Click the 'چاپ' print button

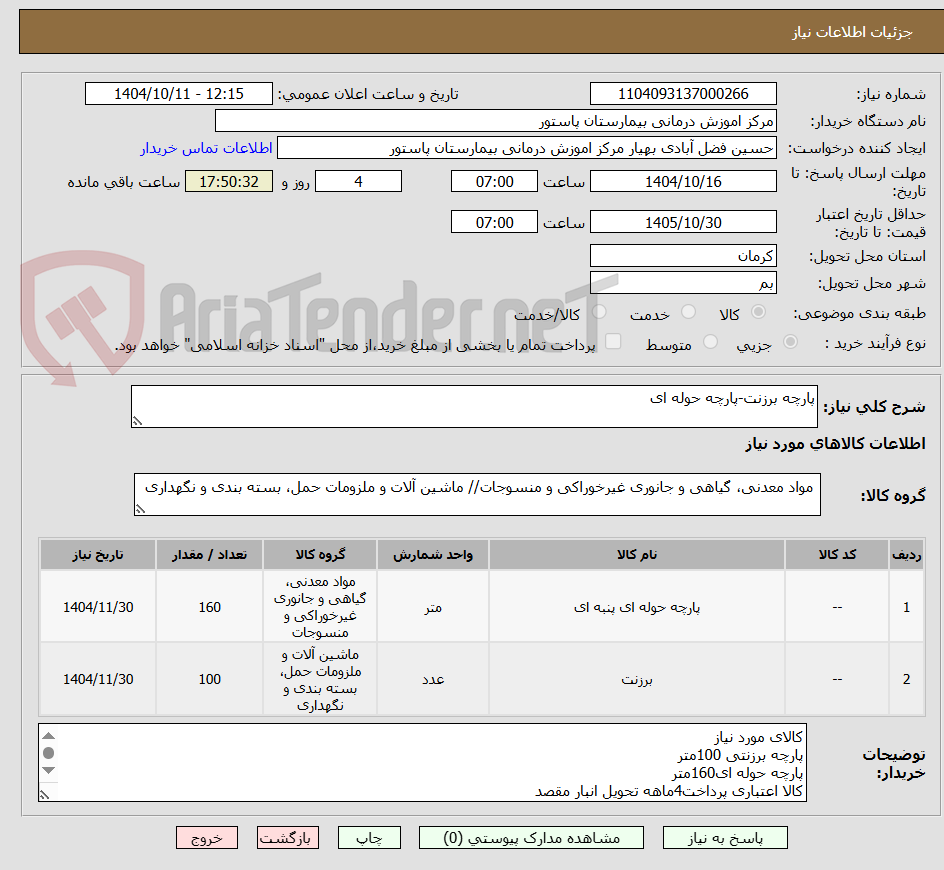(369, 837)
